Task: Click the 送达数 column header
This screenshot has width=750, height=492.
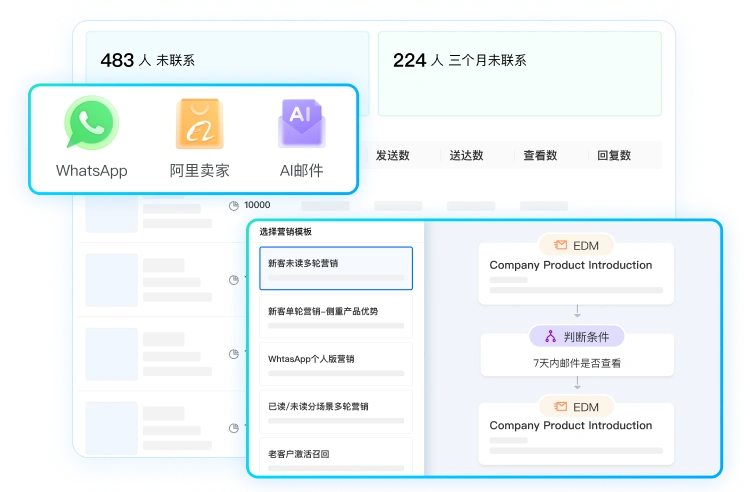Action: 466,155
